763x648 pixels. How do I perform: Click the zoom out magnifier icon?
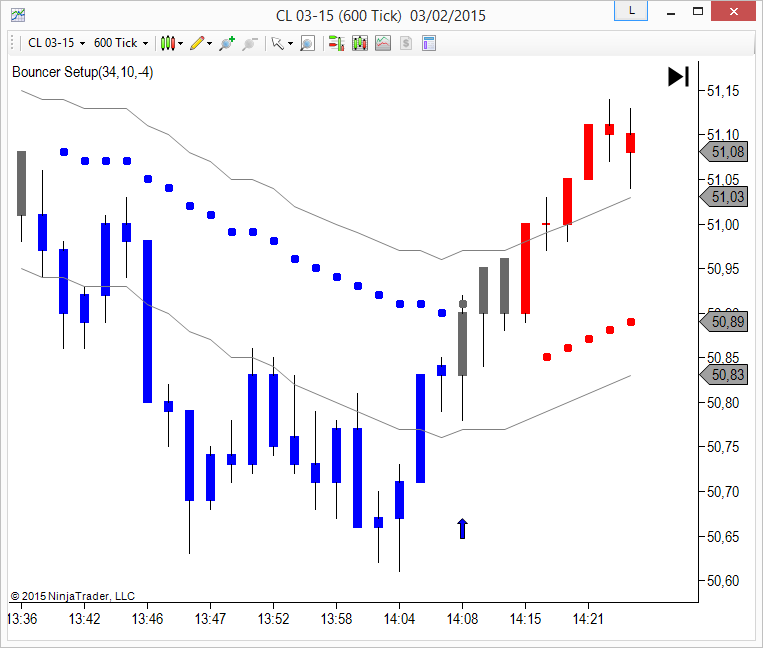coord(250,43)
